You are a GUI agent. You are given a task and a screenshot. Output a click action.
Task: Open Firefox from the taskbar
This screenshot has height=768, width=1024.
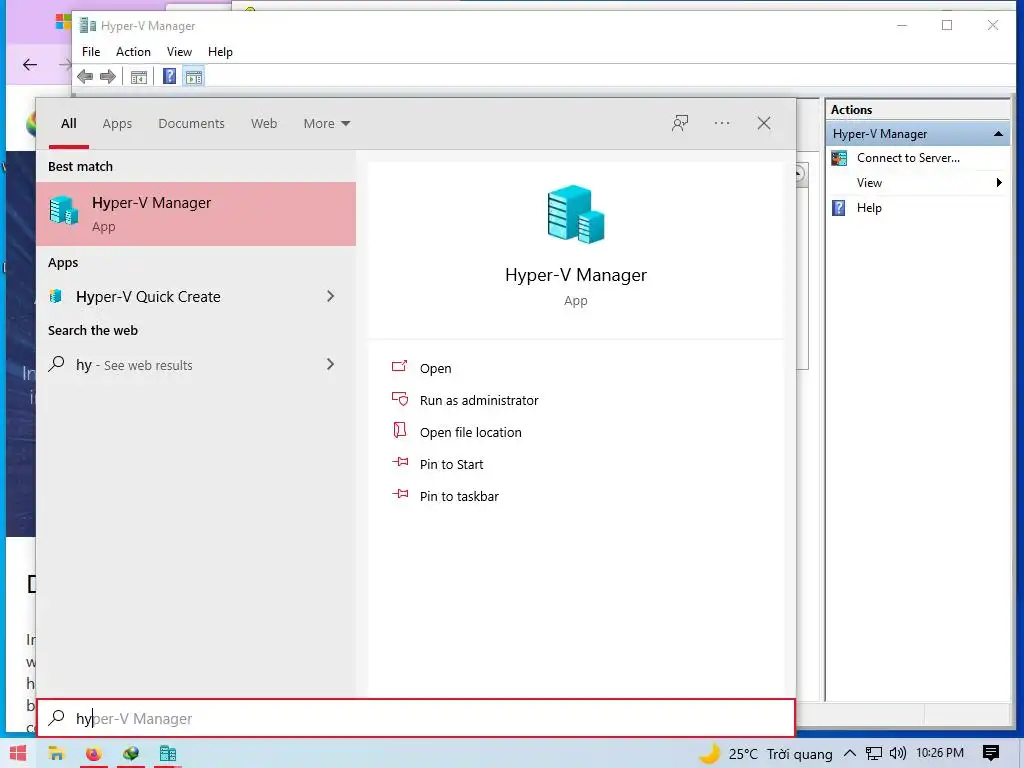tap(93, 754)
